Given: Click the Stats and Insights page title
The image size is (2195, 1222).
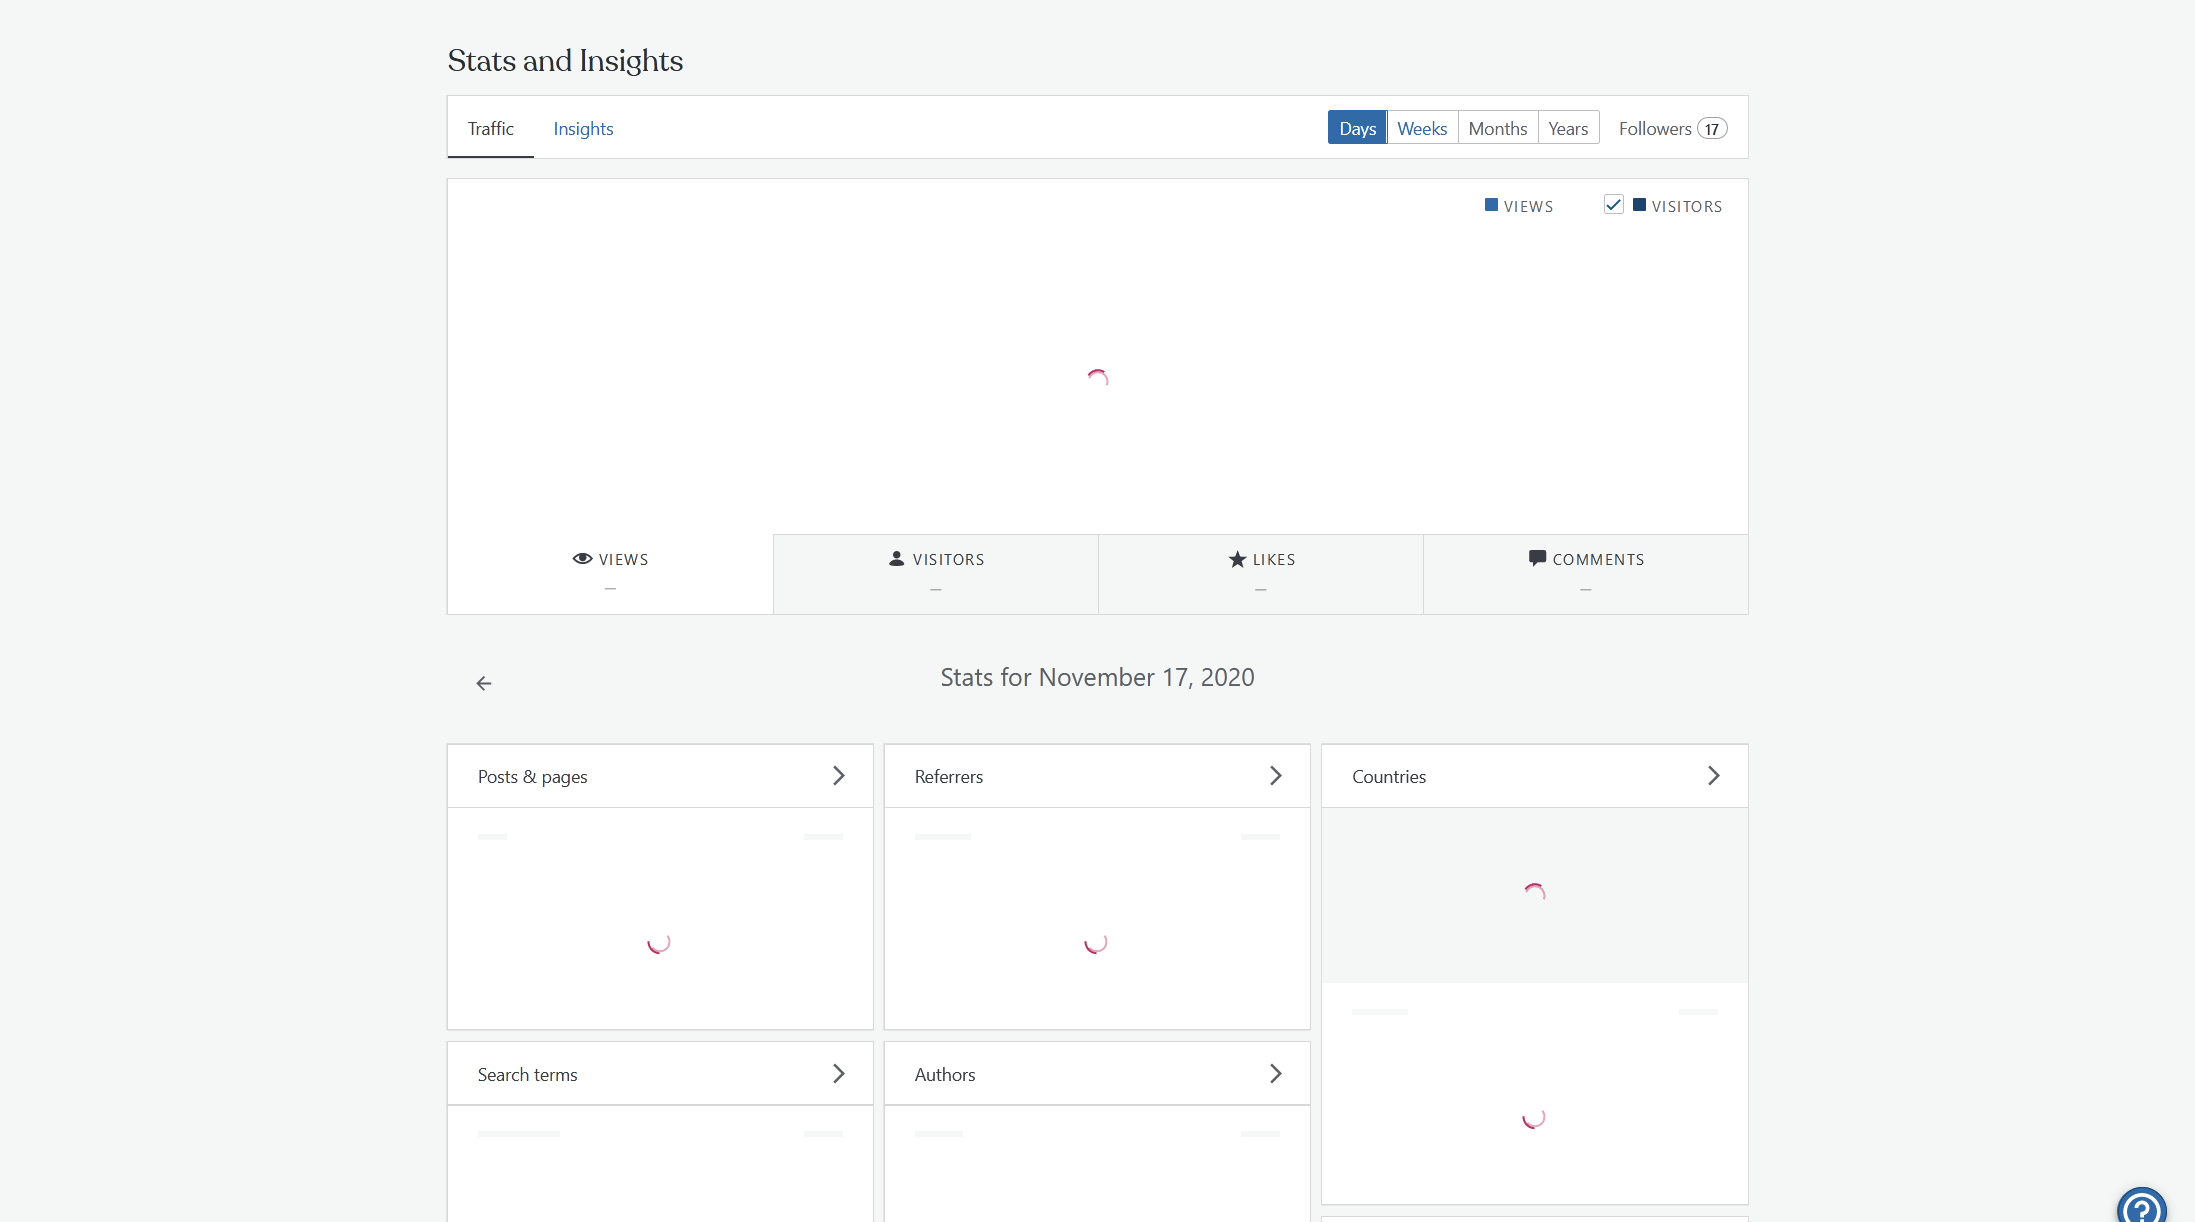Looking at the screenshot, I should pyautogui.click(x=565, y=61).
